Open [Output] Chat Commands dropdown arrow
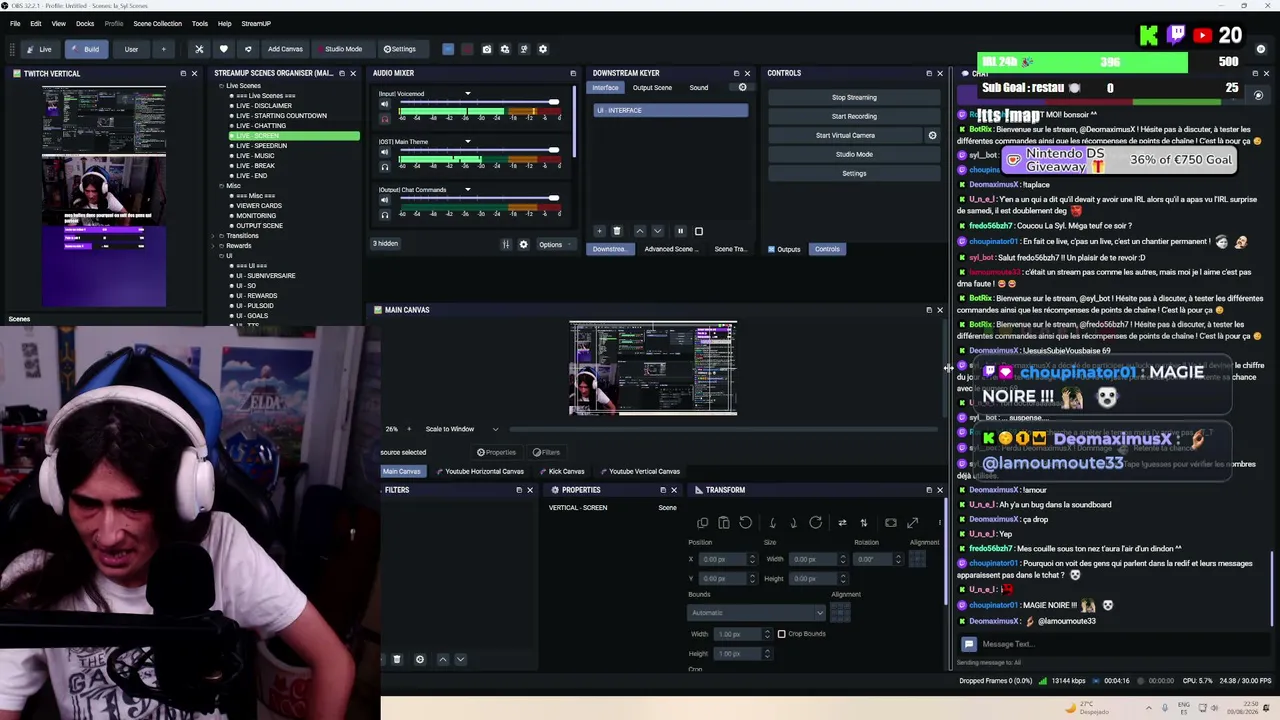 coord(467,190)
